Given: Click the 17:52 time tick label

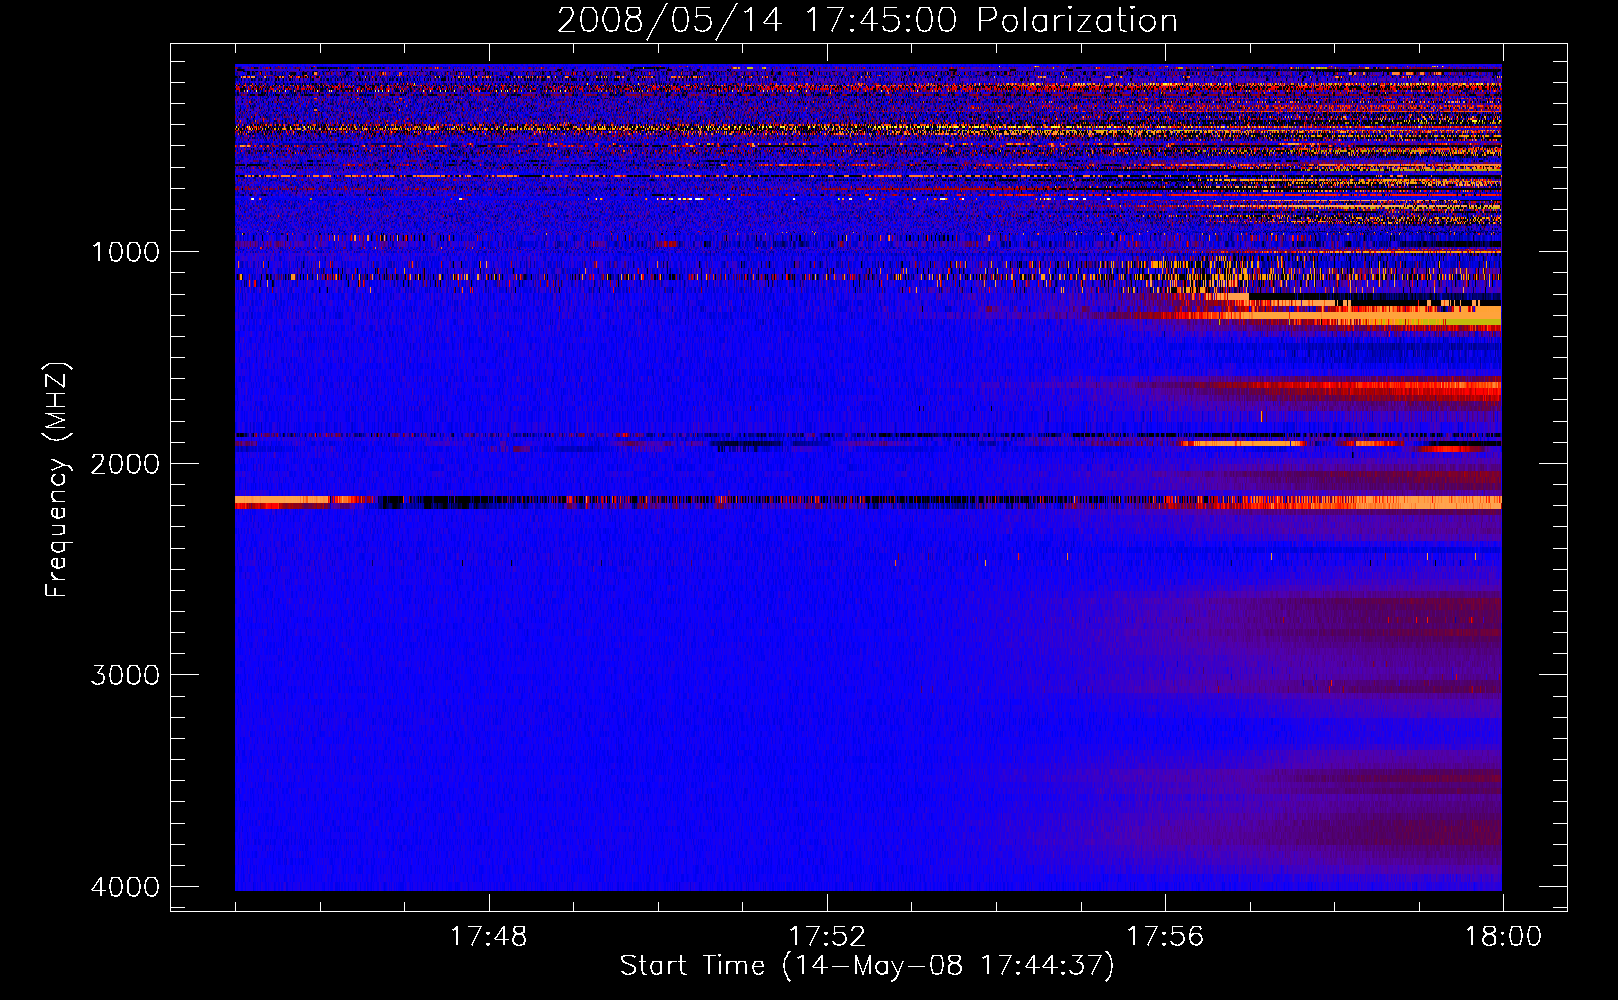Looking at the screenshot, I should pos(827,937).
